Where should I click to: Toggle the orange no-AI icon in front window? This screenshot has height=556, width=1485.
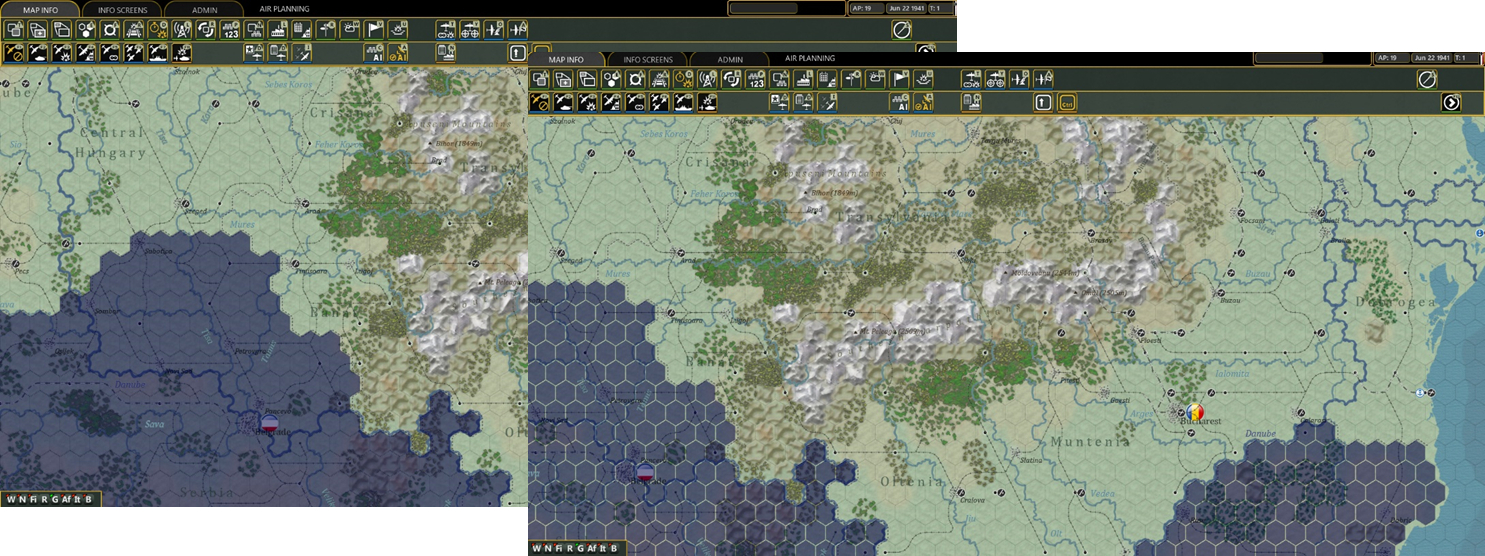(x=922, y=102)
